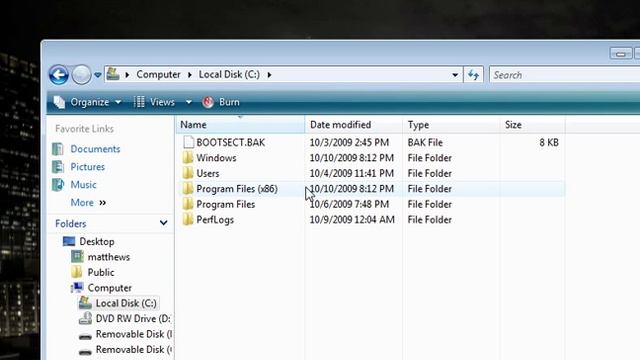
Task: Open the address bar history dropdown
Action: pos(455,75)
